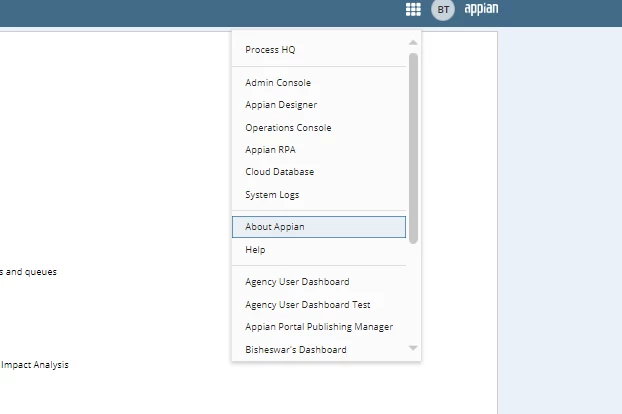Click the menu's vertical scrollbar thumb
Screen dimensions: 622x414
click(413, 148)
